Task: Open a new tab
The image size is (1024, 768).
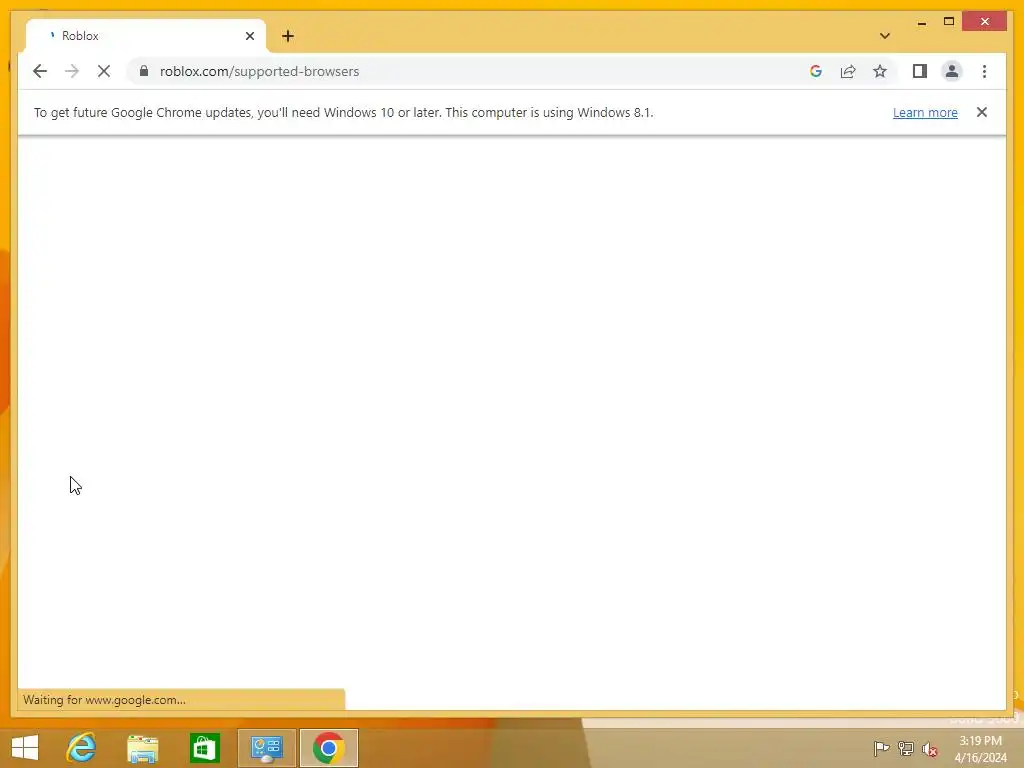Action: [x=288, y=36]
